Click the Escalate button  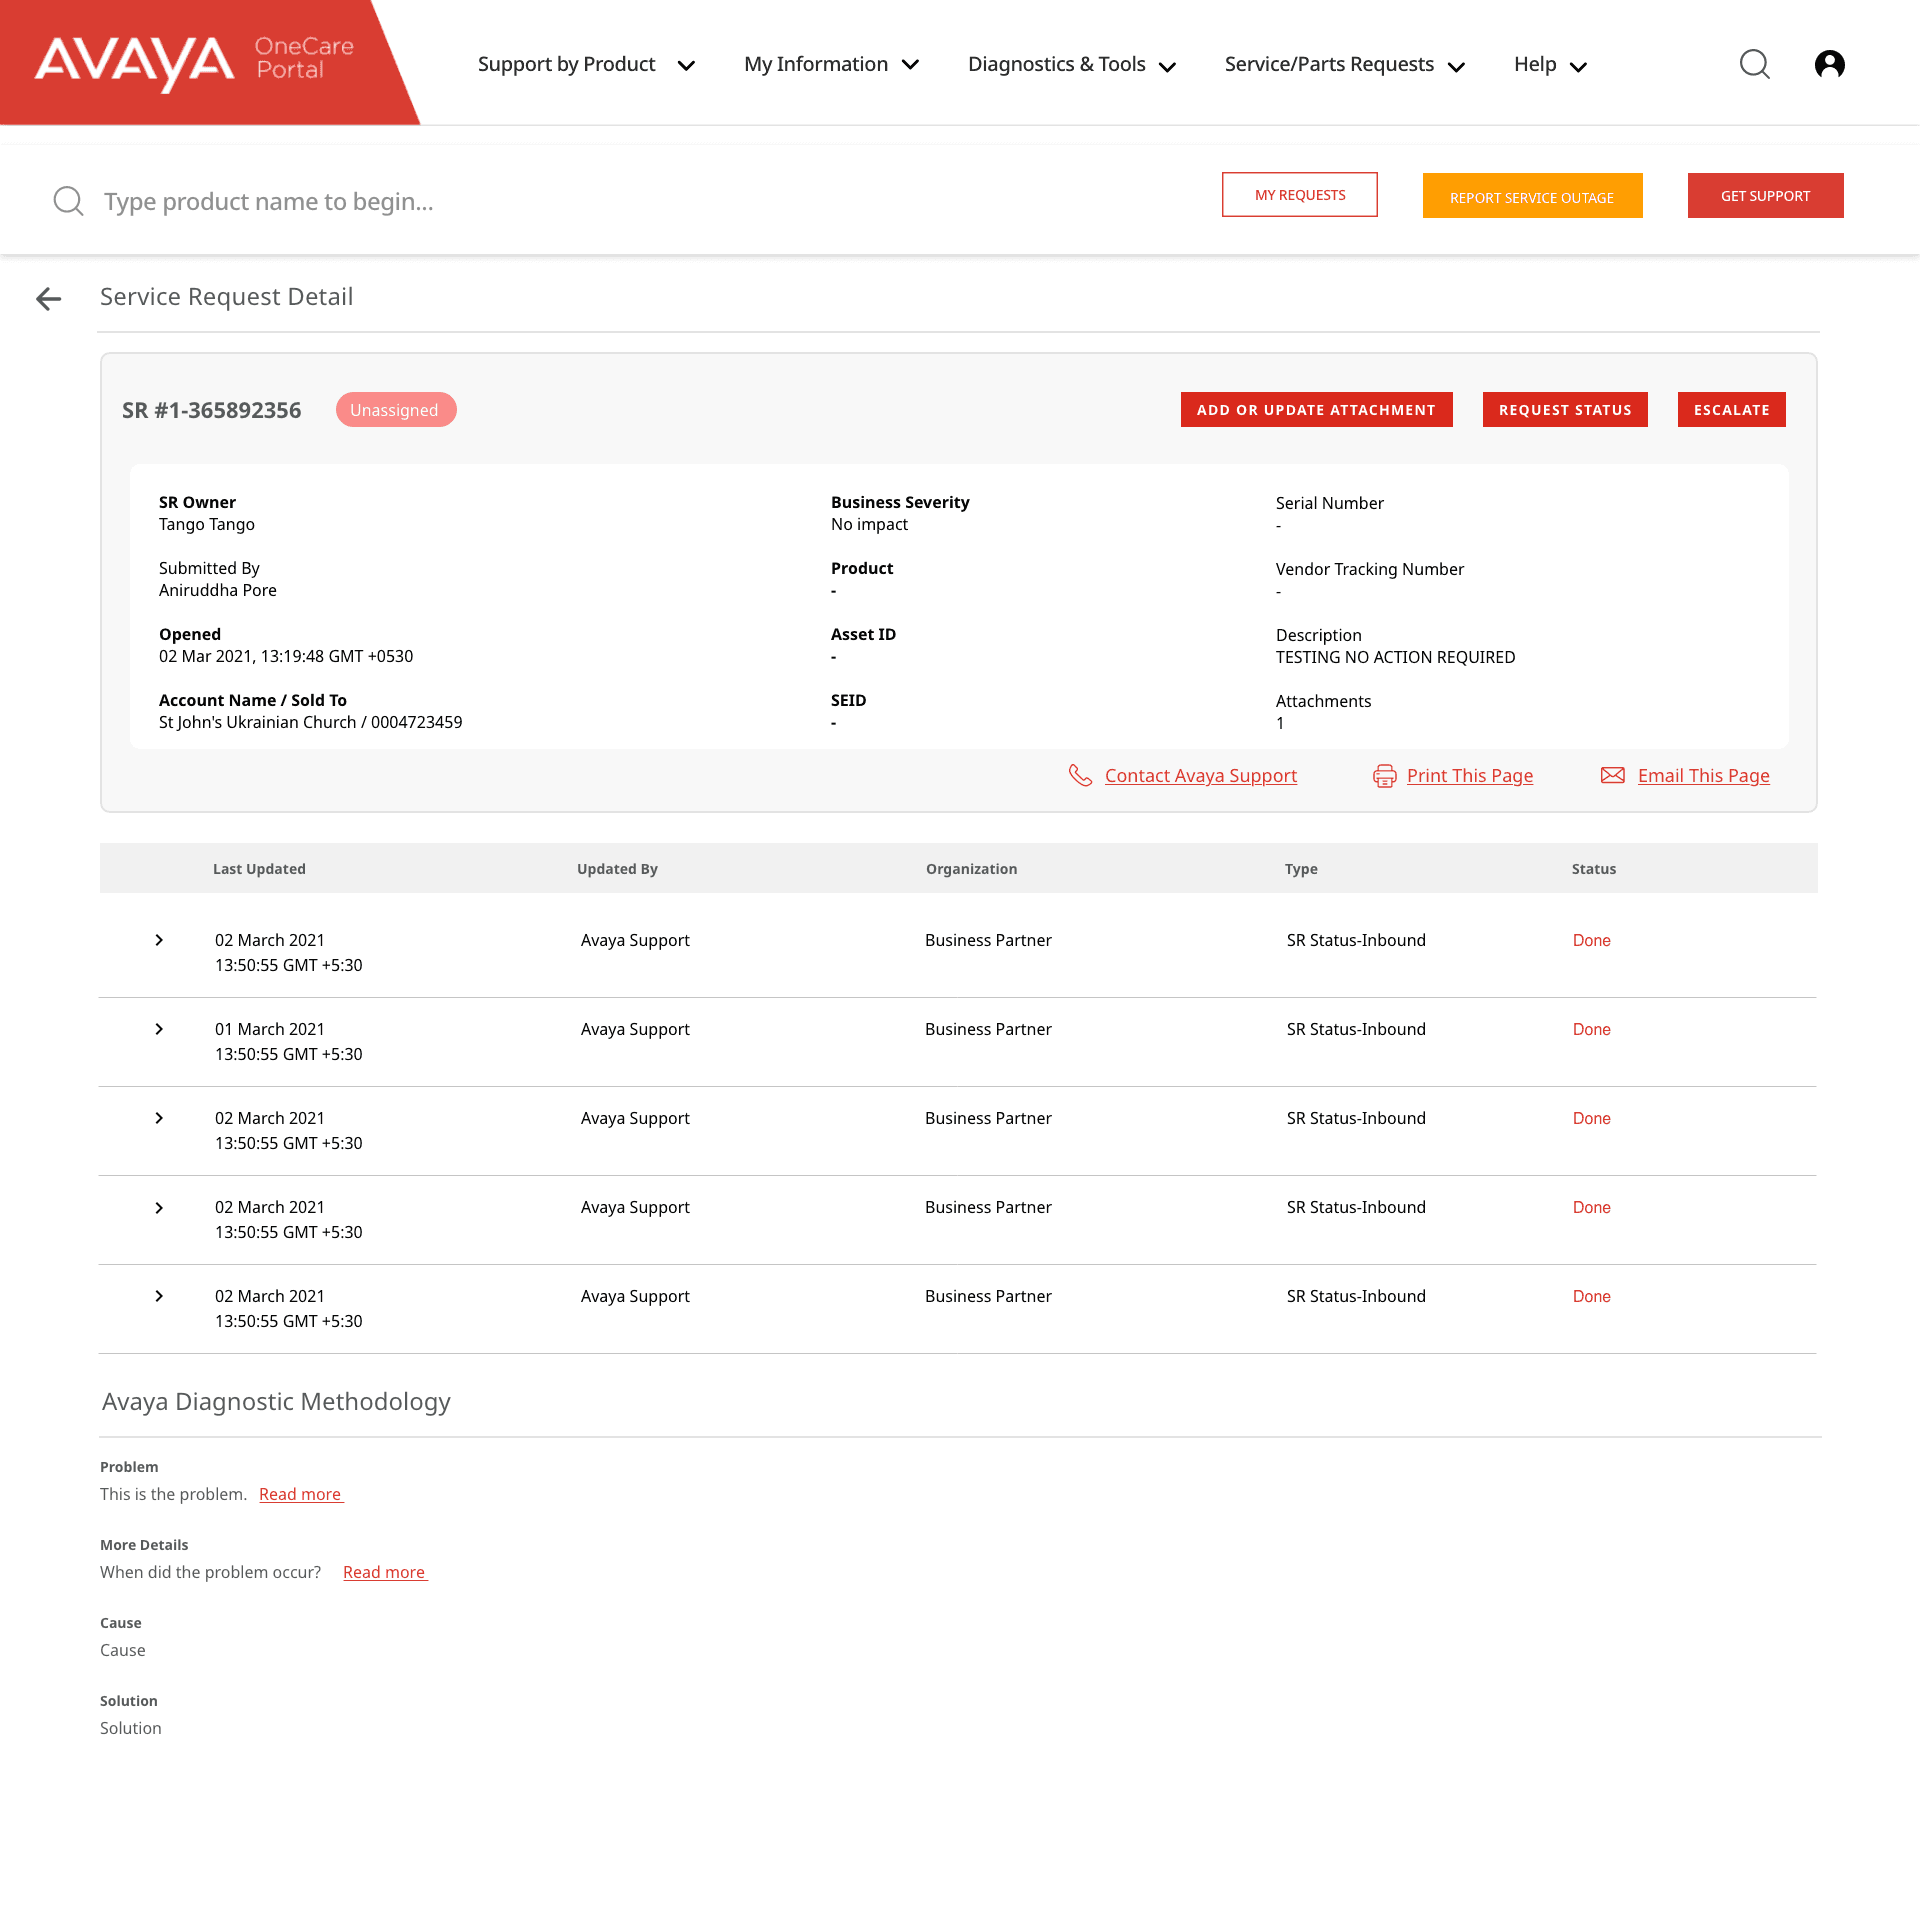[x=1731, y=410]
